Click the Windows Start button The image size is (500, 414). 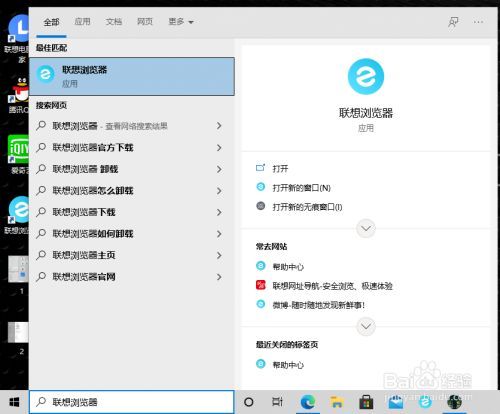pos(14,402)
